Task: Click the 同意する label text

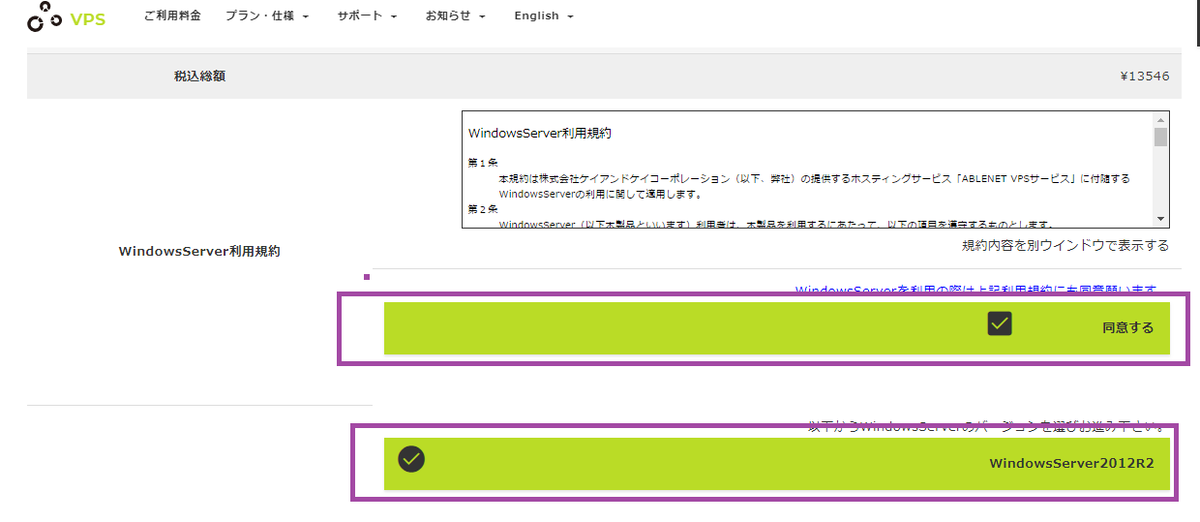Action: 1128,327
